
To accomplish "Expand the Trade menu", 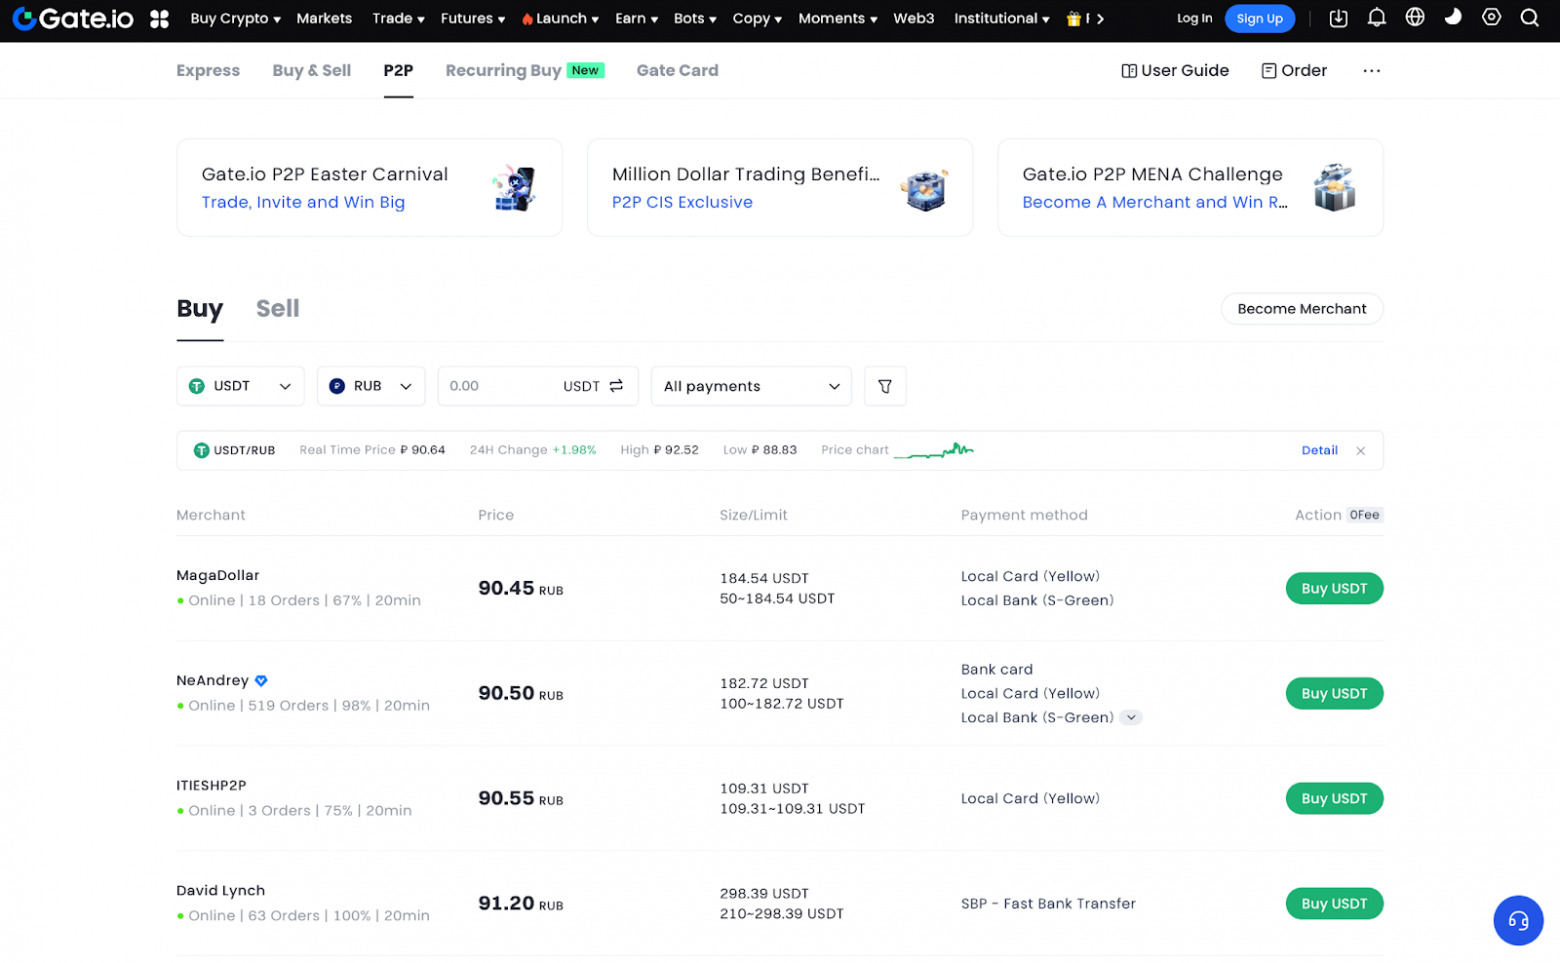I will click(398, 19).
